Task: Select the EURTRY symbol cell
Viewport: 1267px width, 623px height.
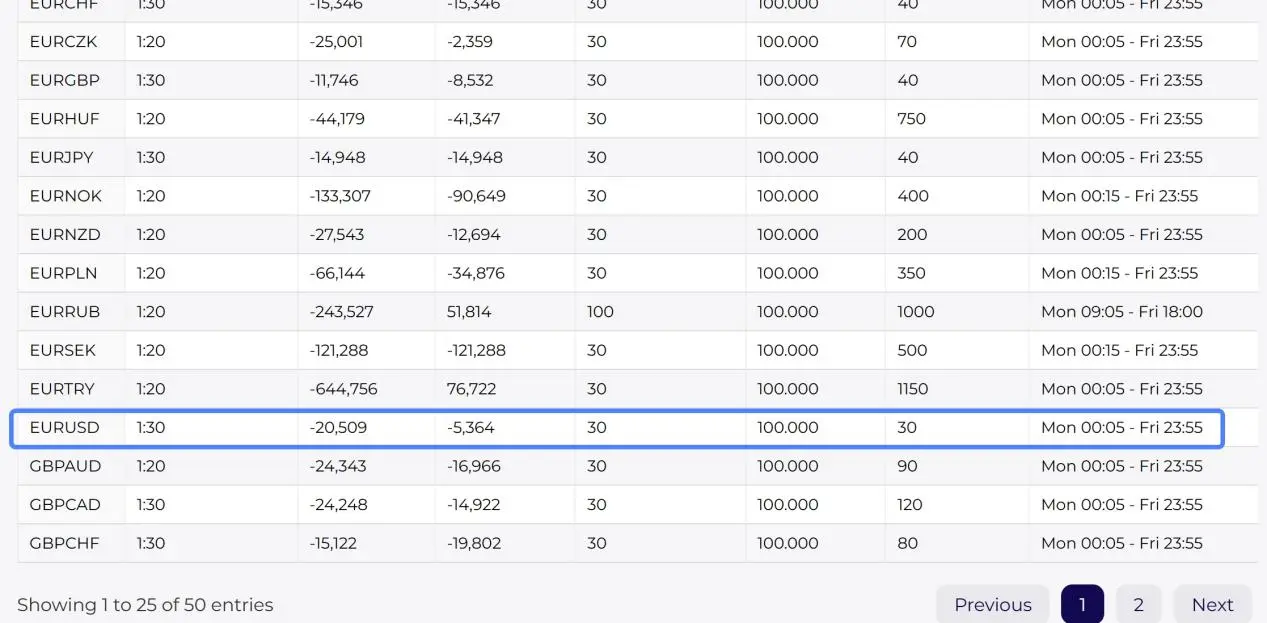Action: pos(63,388)
